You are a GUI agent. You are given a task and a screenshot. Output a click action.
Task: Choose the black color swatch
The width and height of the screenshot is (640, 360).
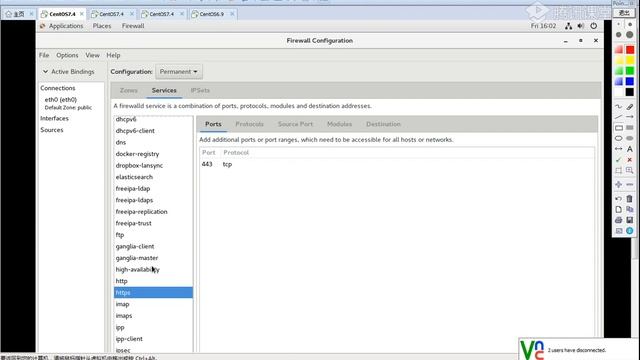click(x=630, y=92)
